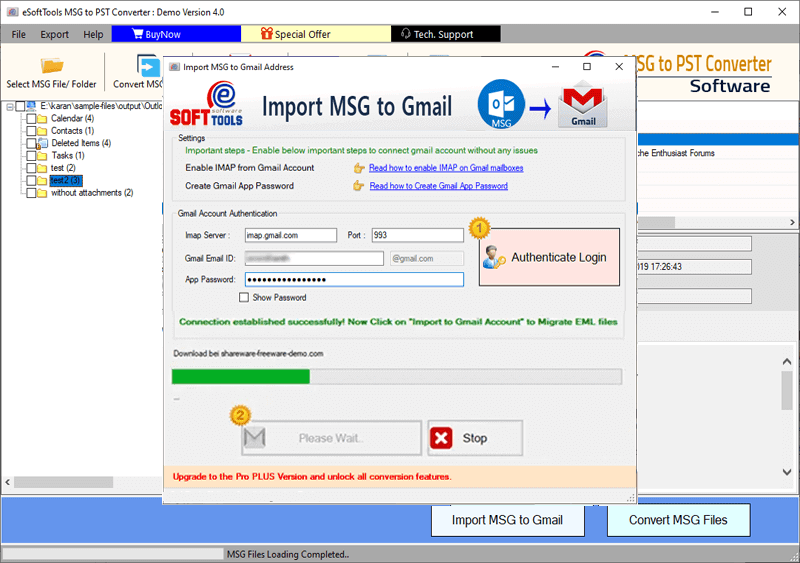Click the Special Offer gift icon
The width and height of the screenshot is (800, 563).
click(x=266, y=34)
